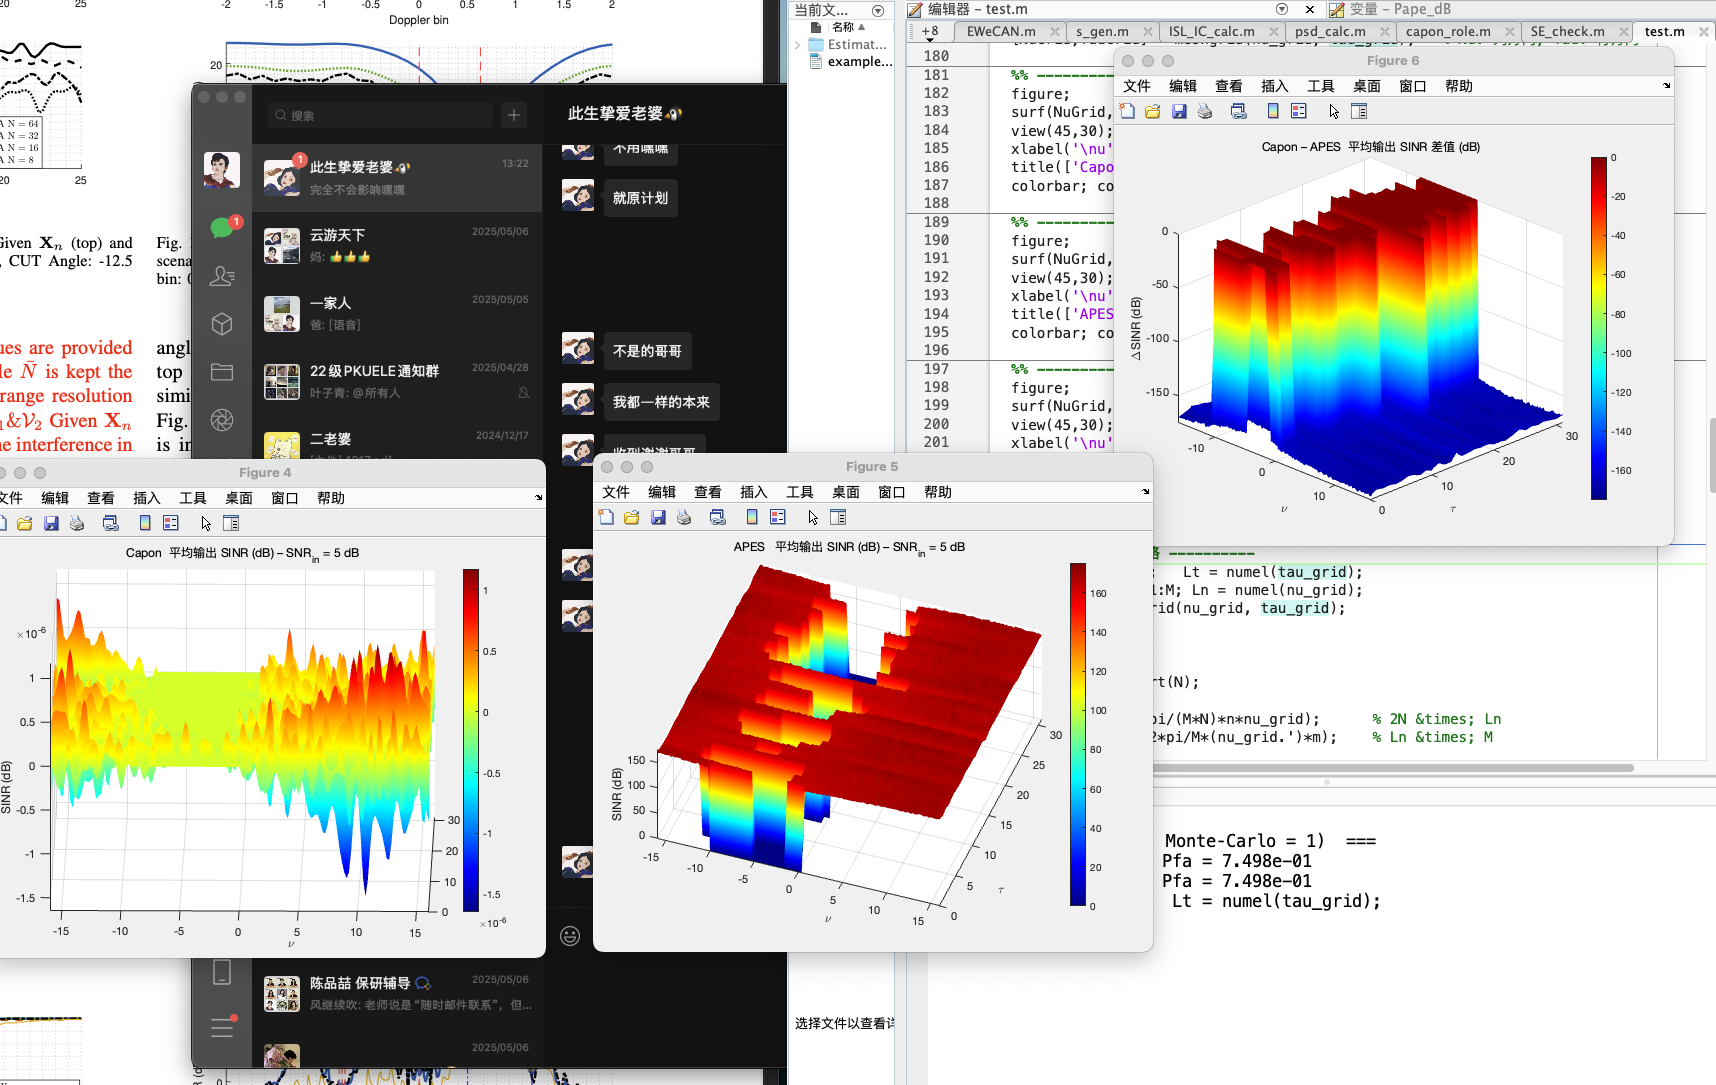Click New Figure icon in Figure 5 toolbar
Image resolution: width=1716 pixels, height=1085 pixels.
606,517
